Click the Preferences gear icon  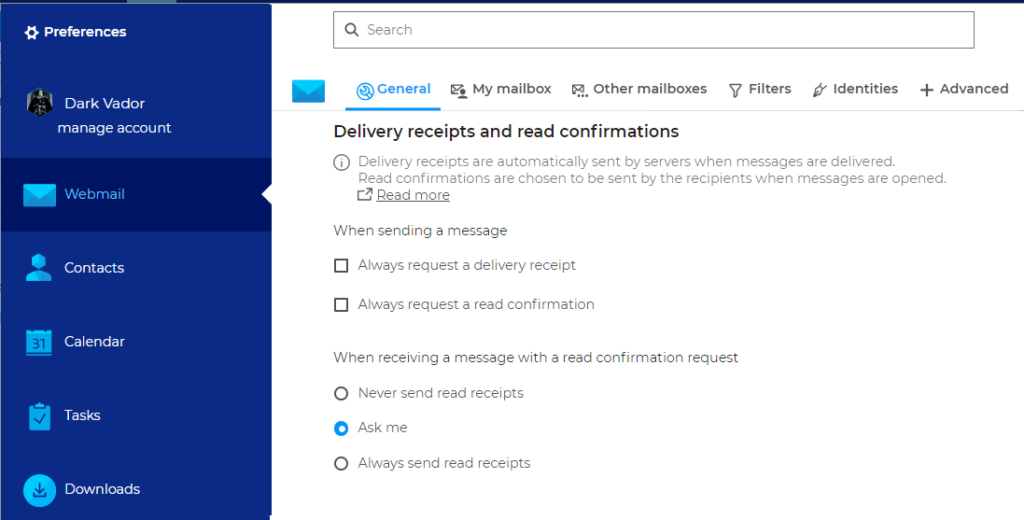click(31, 33)
